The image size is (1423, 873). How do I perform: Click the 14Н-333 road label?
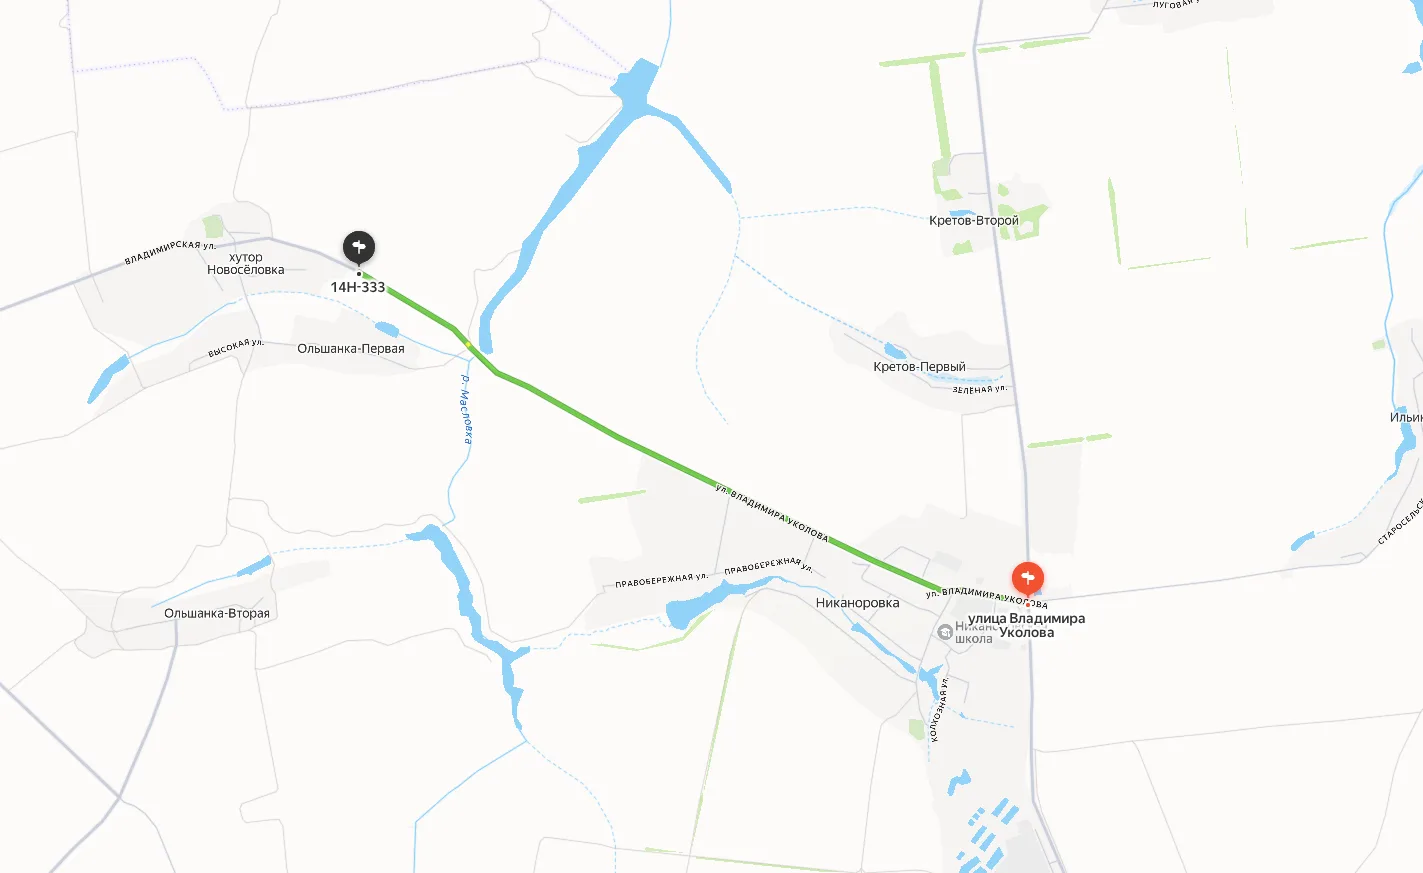click(358, 287)
